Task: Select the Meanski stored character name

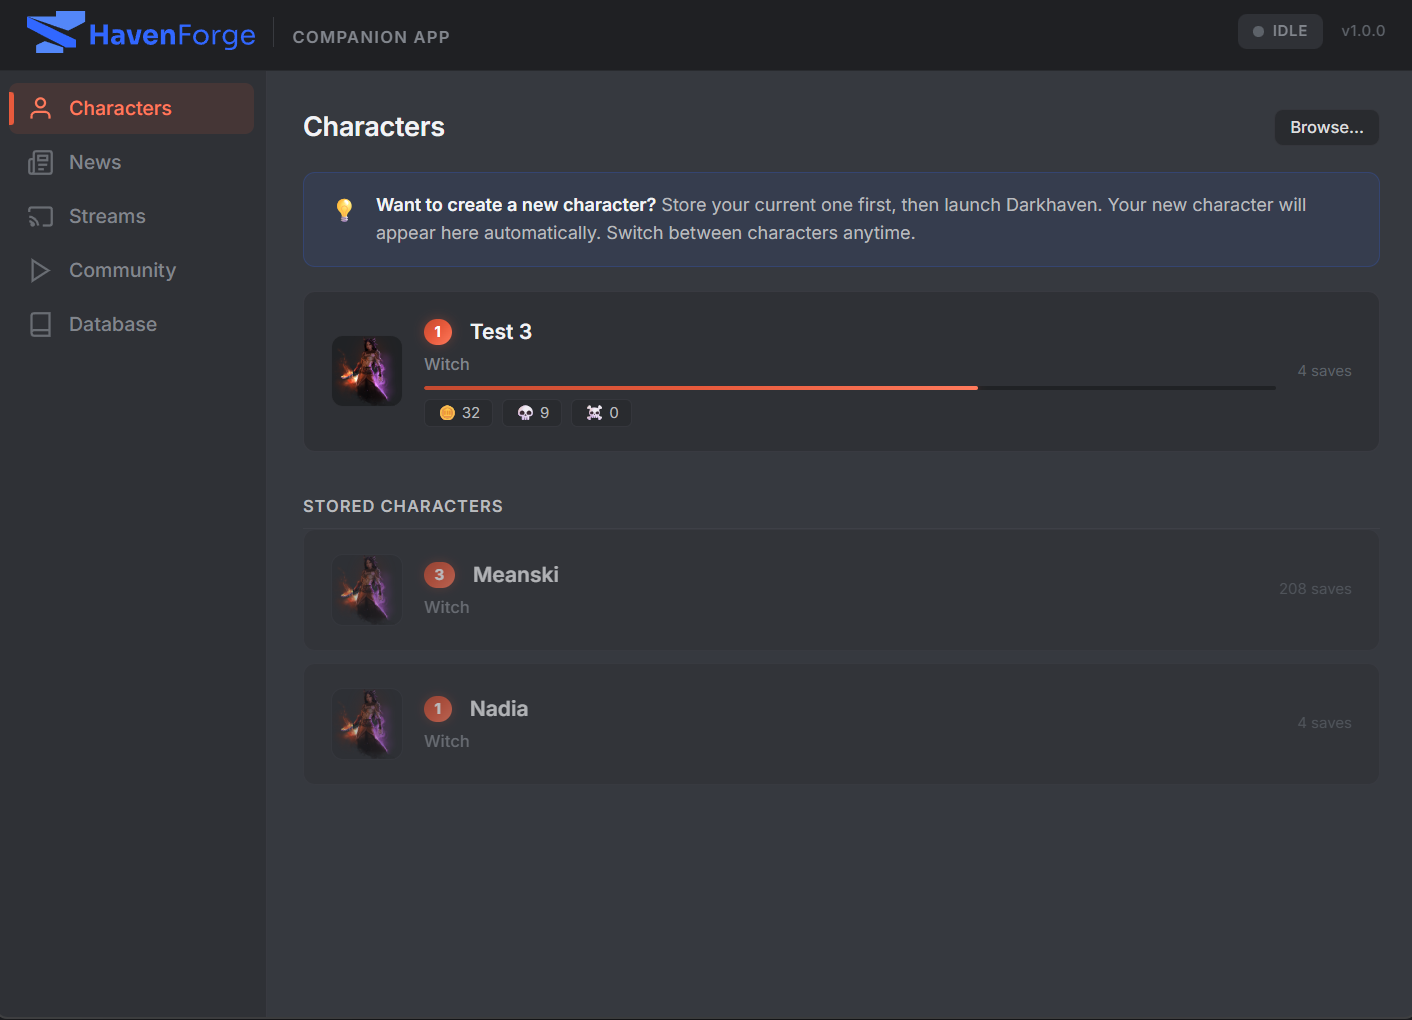Action: pyautogui.click(x=515, y=575)
